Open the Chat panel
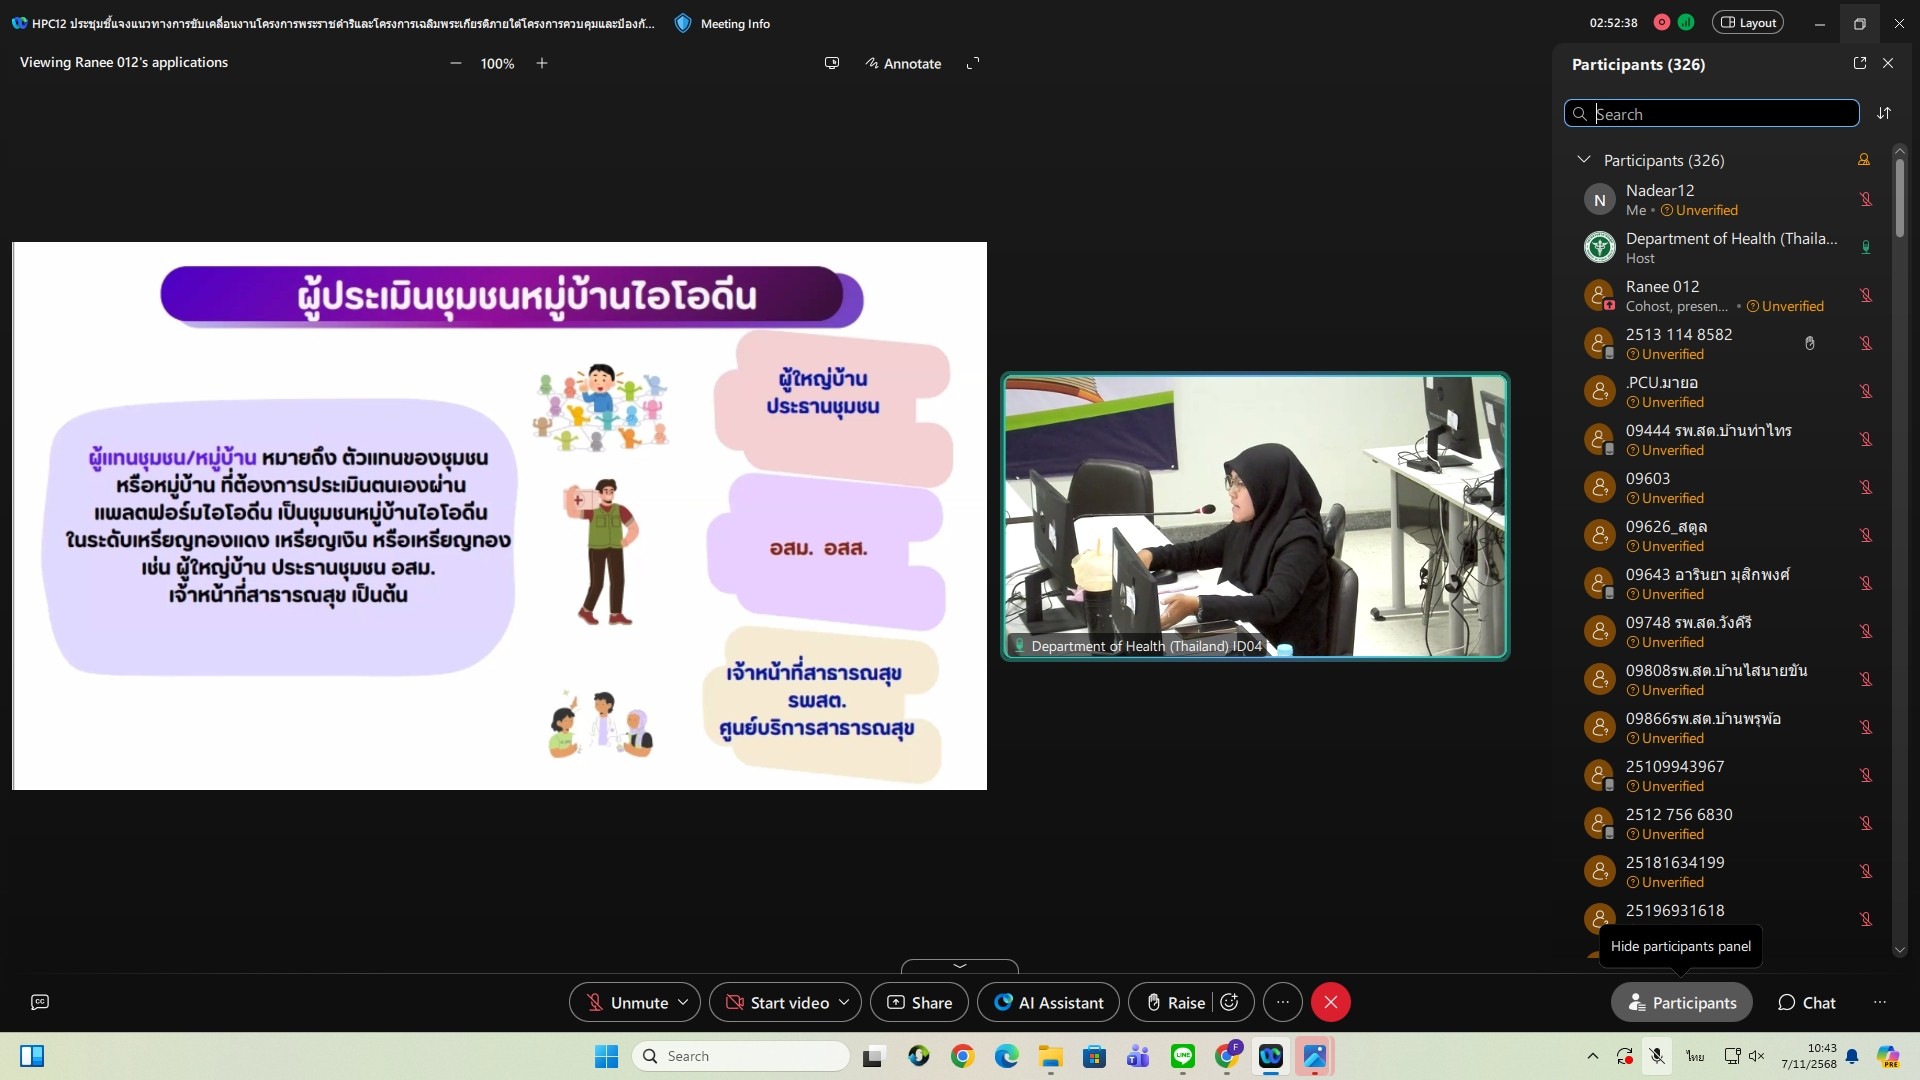1920x1080 pixels. click(x=1806, y=1002)
